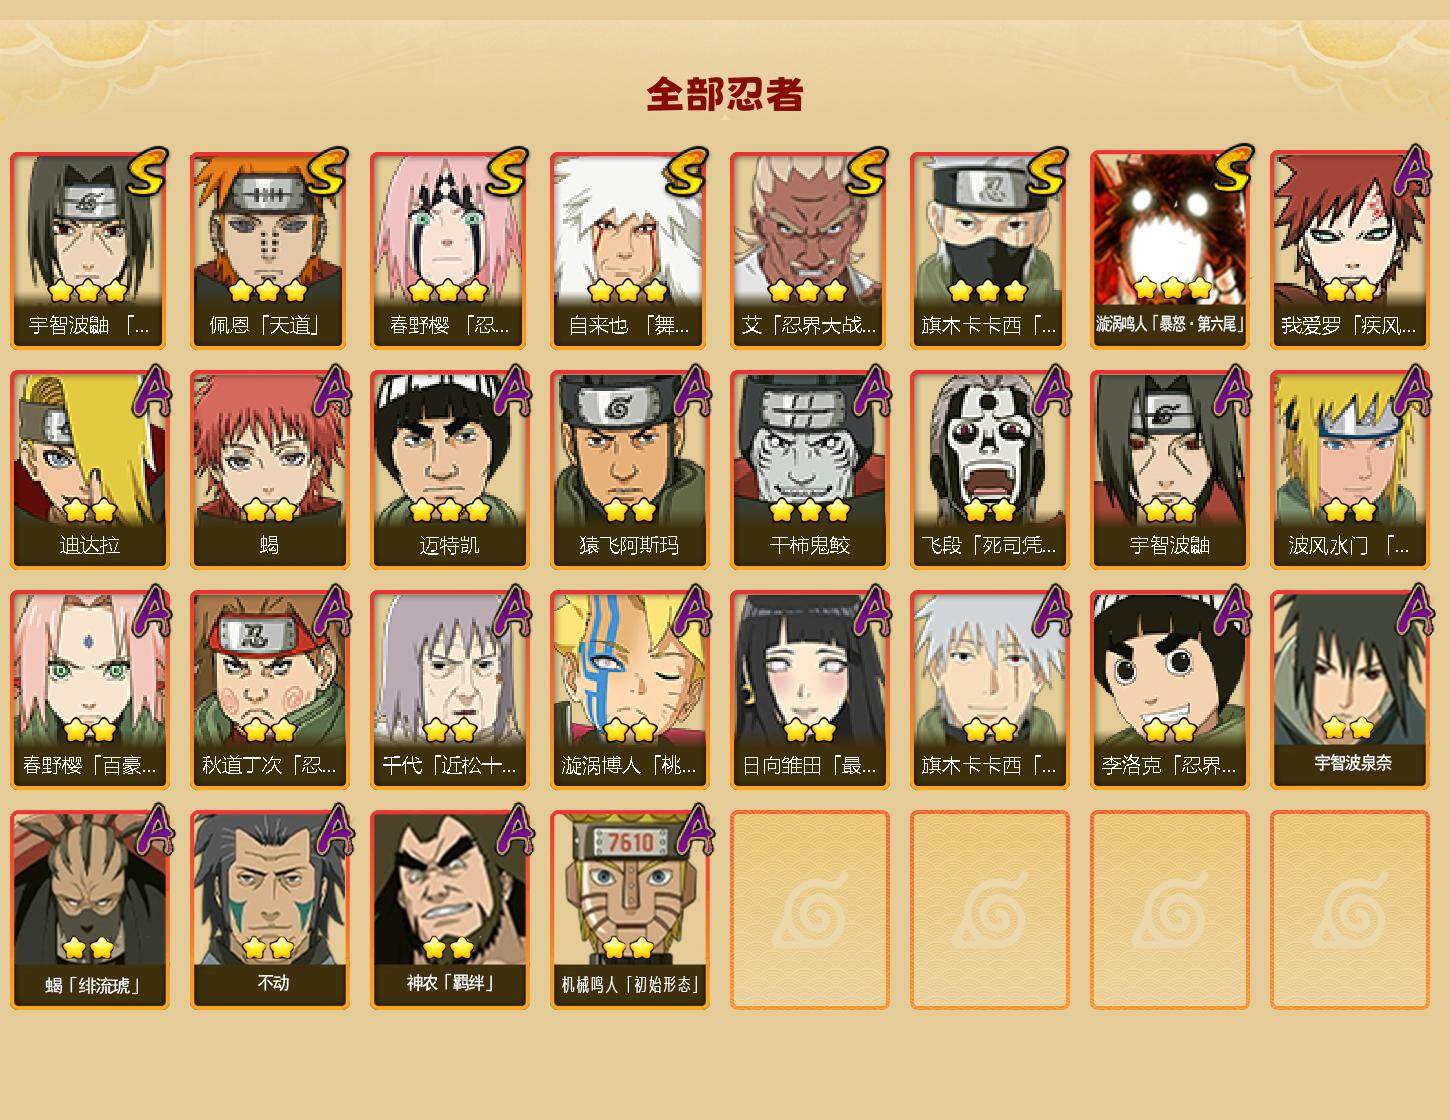Open the 漩涡鸣人「暴怒·第六尾」 card
This screenshot has width=1450, height=1120.
(x=1170, y=250)
